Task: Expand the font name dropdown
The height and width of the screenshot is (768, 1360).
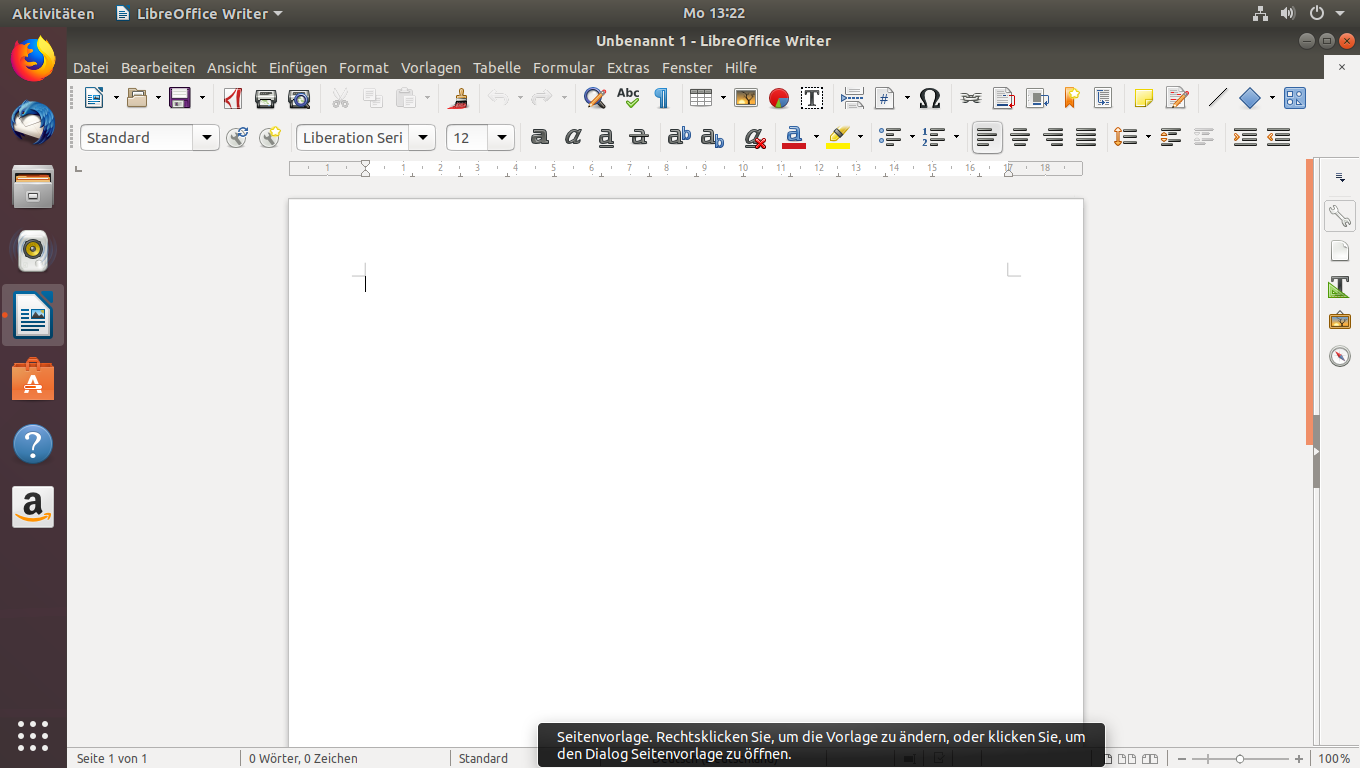Action: coord(423,137)
